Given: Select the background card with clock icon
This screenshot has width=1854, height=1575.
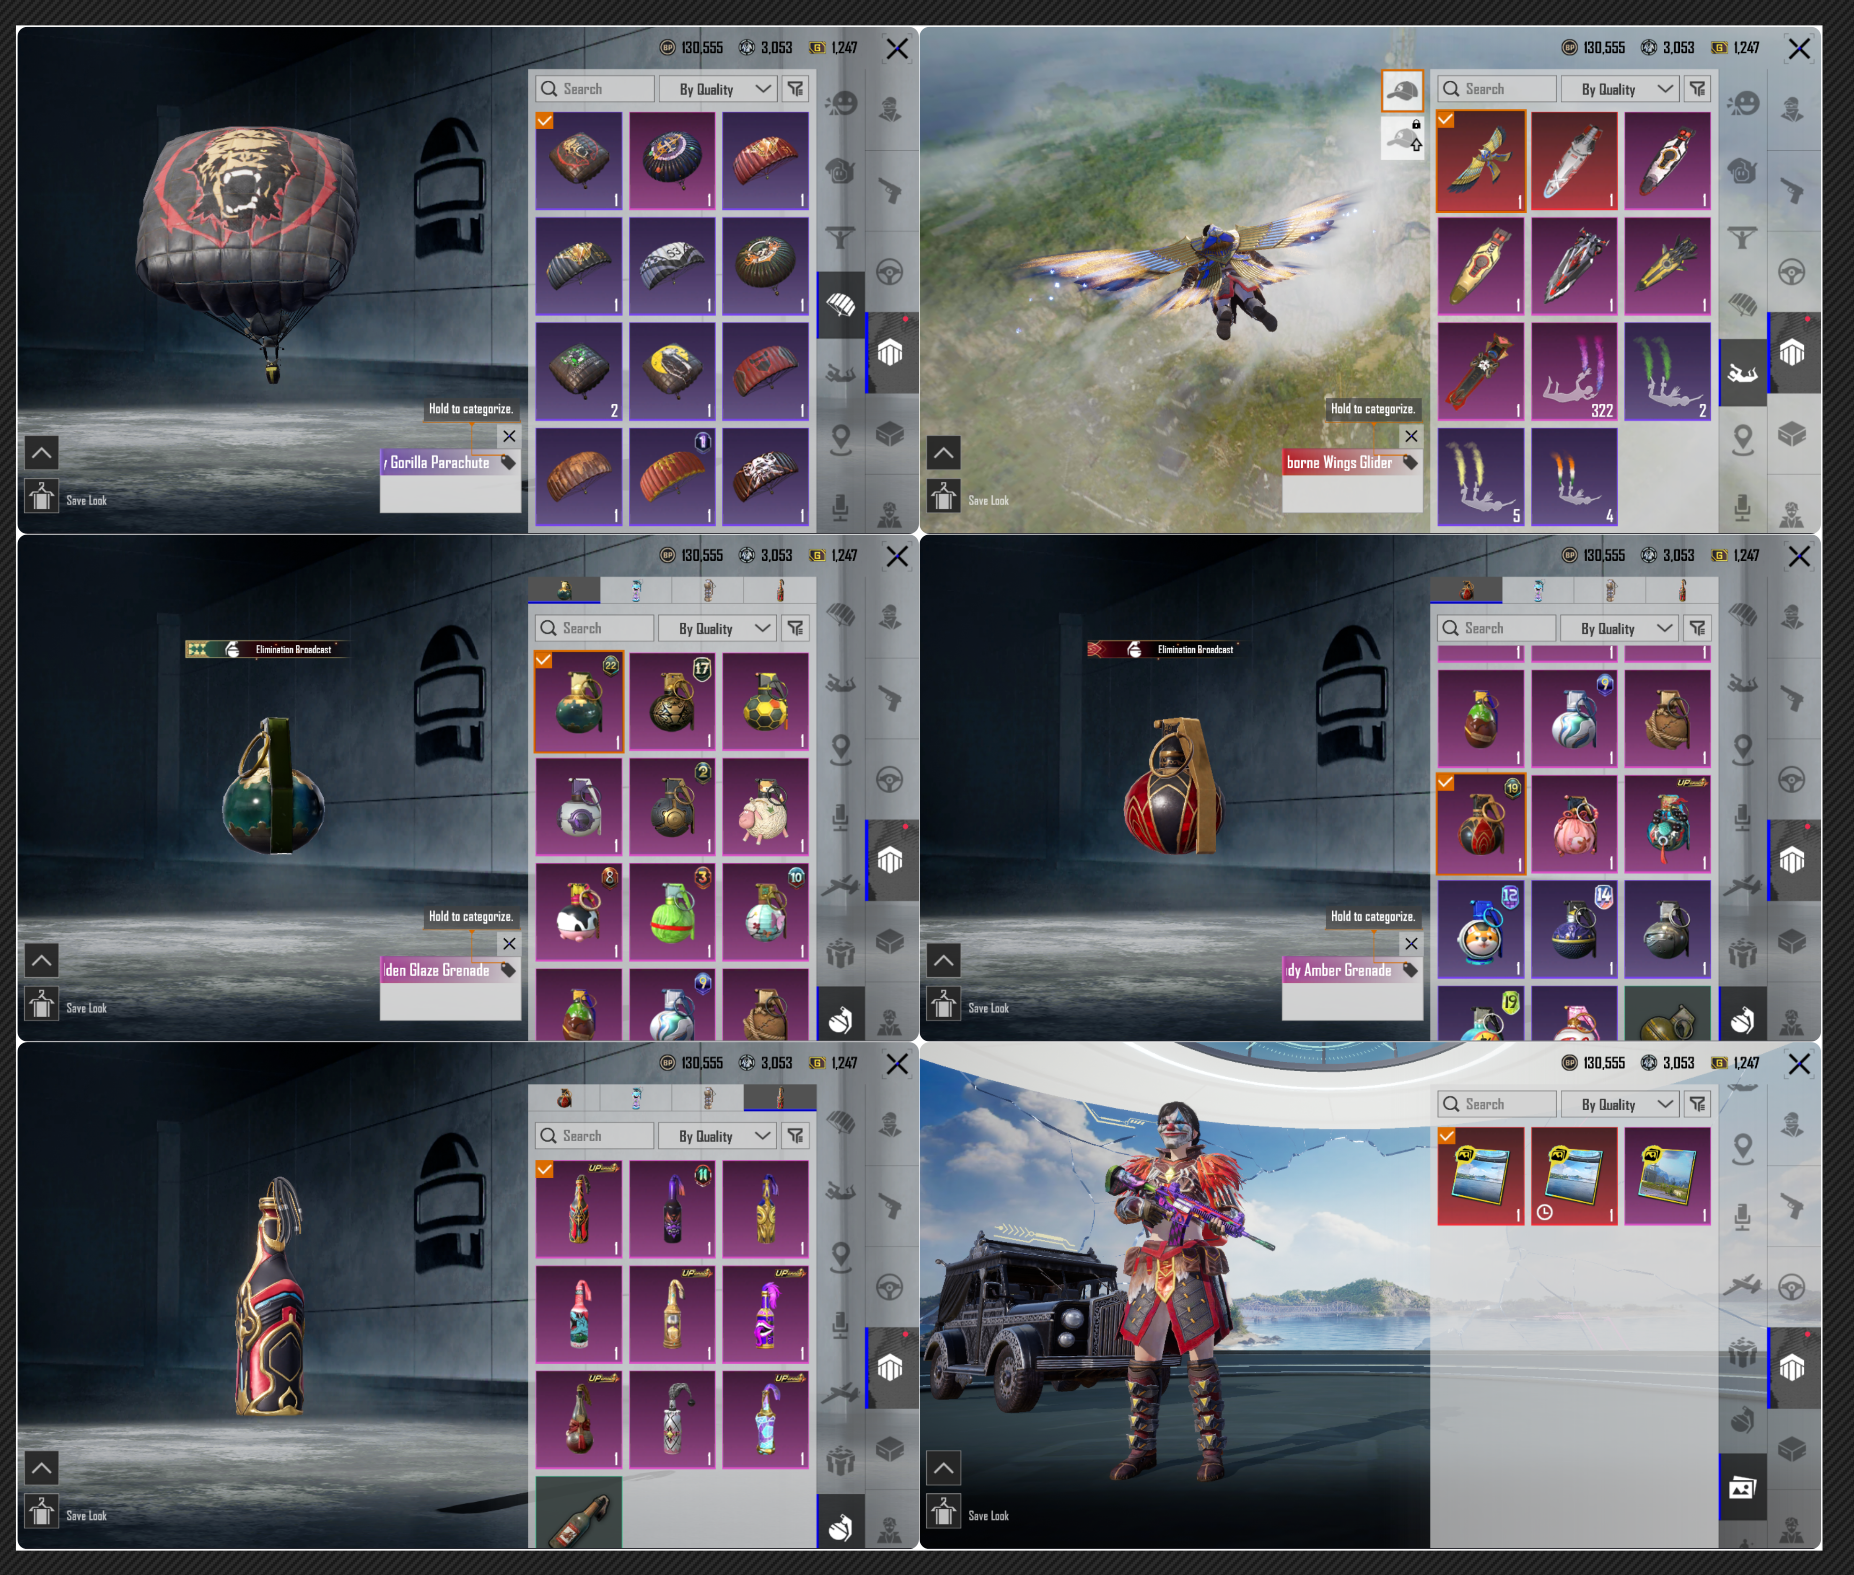Looking at the screenshot, I should [1574, 1176].
